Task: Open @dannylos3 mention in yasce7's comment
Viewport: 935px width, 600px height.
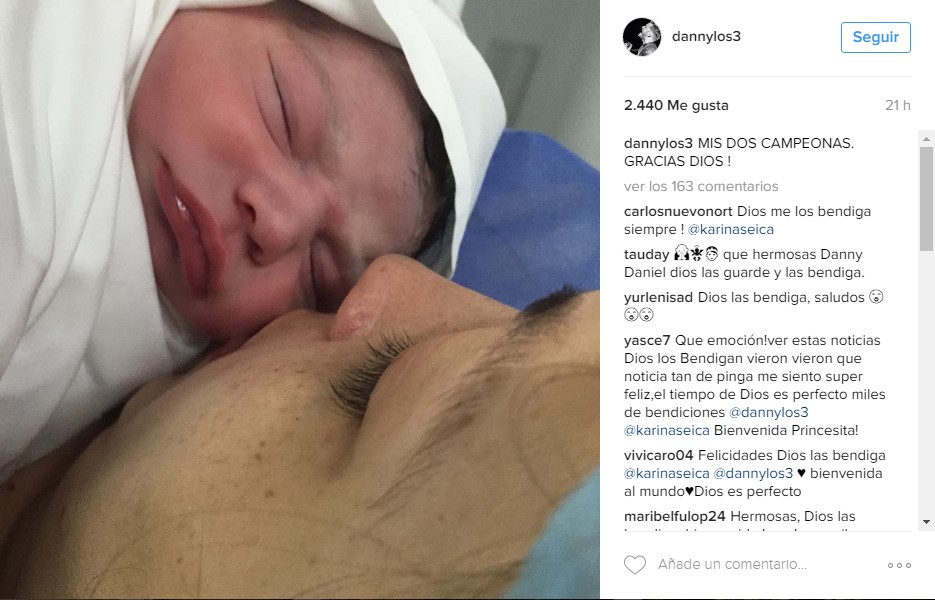Action: click(x=769, y=412)
